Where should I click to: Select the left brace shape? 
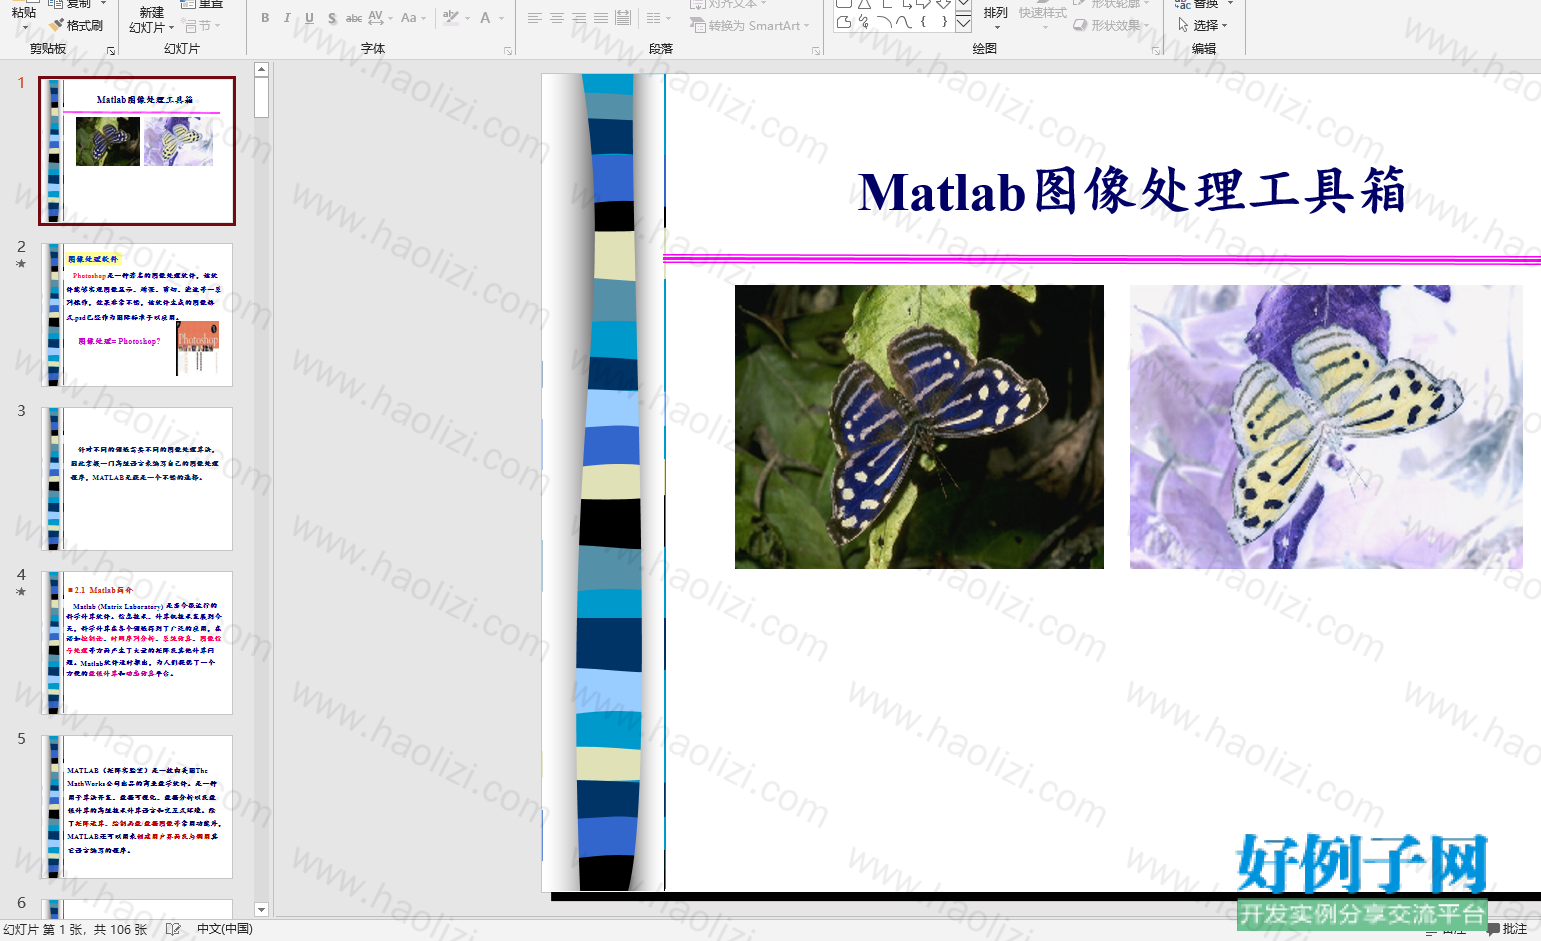(924, 21)
